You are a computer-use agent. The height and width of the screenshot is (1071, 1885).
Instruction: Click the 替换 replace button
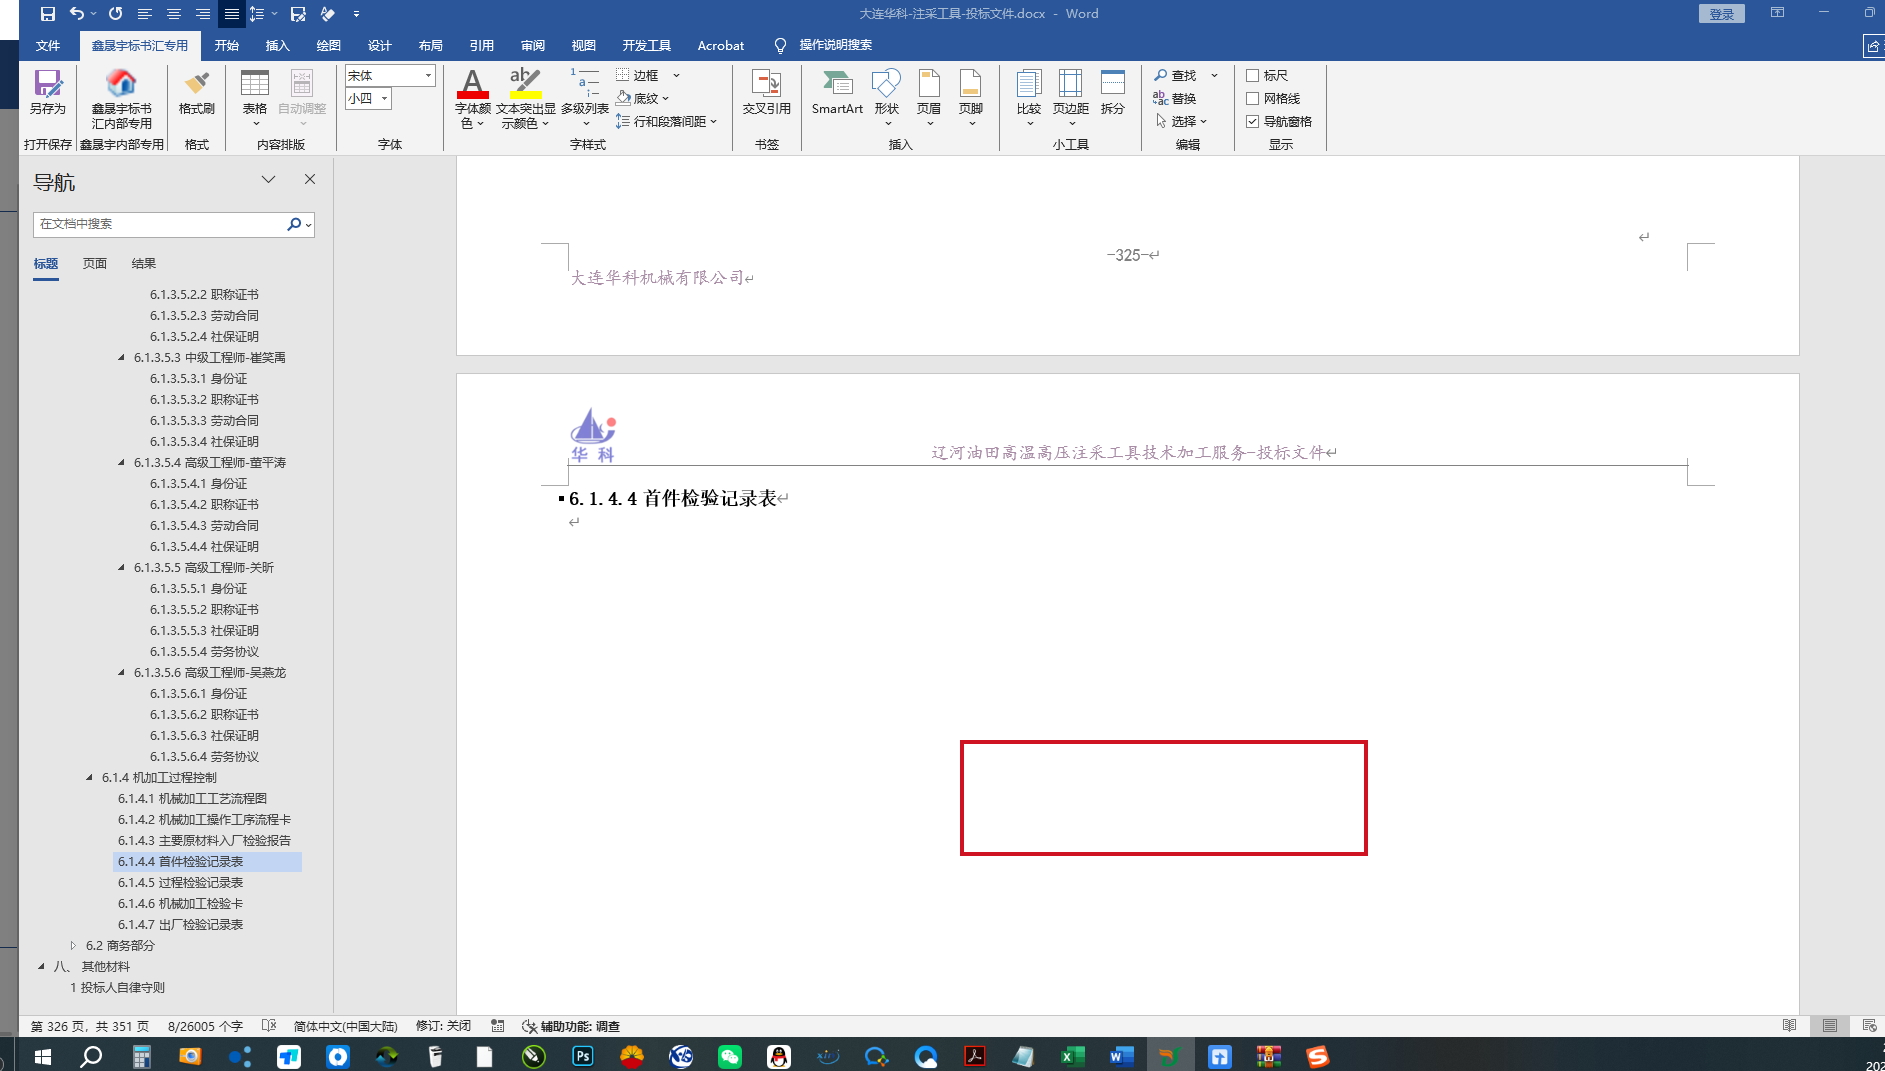click(1176, 98)
